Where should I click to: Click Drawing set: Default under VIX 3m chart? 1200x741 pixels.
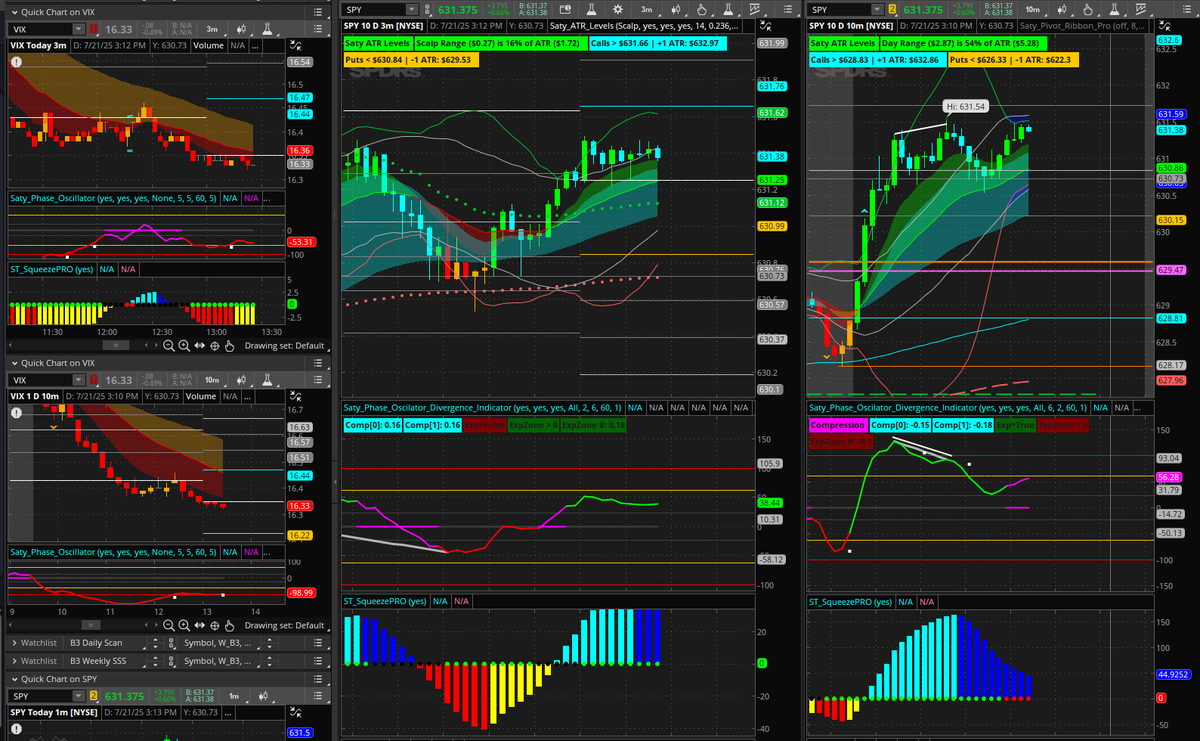[285, 346]
